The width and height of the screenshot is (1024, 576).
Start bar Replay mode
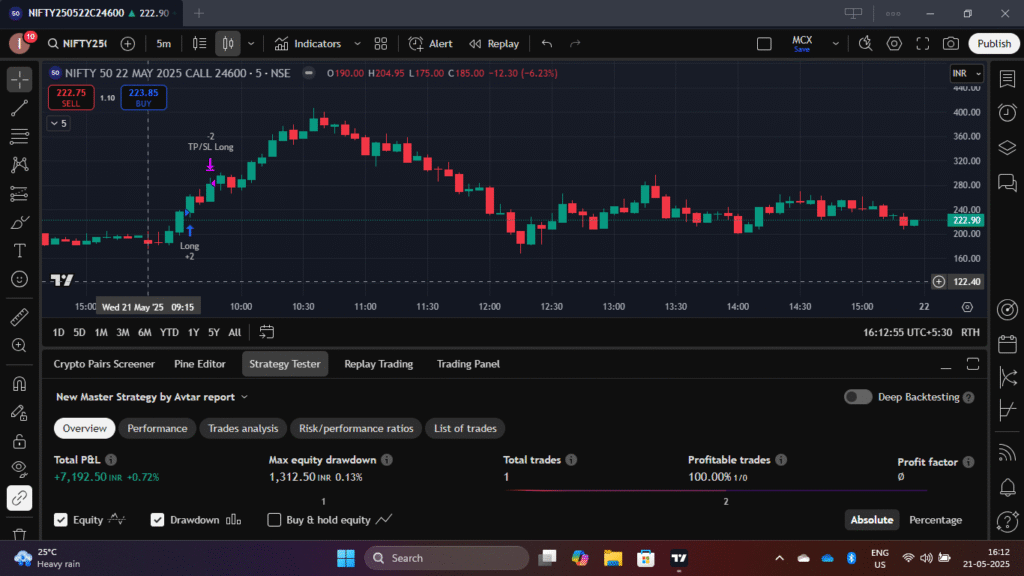pyautogui.click(x=494, y=44)
